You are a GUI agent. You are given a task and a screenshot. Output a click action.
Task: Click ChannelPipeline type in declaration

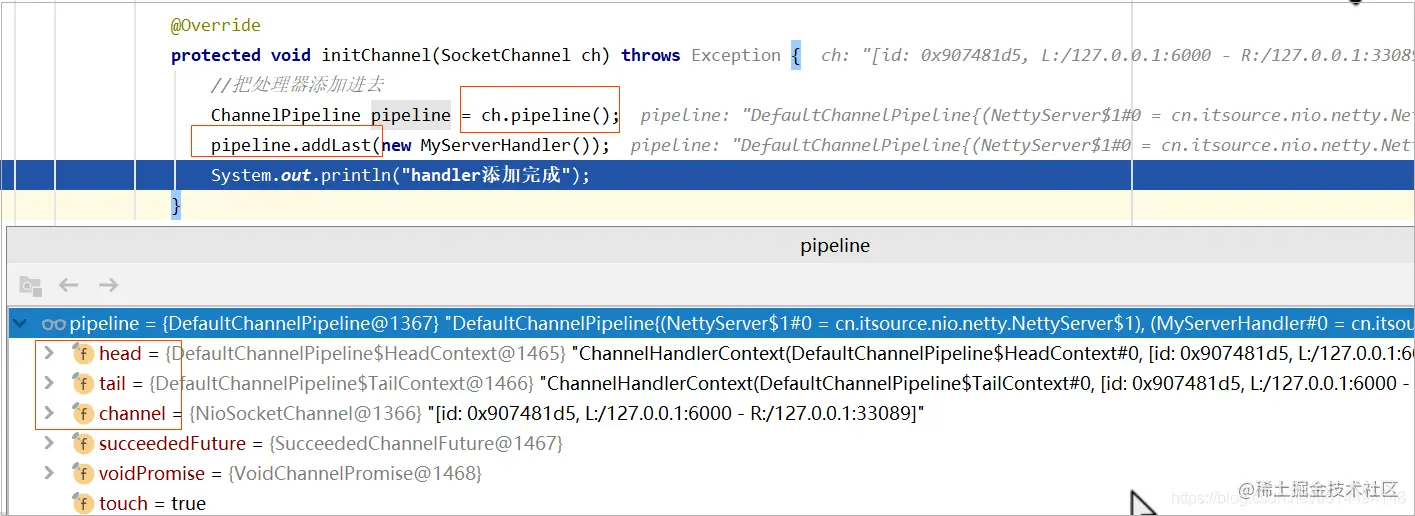click(286, 115)
